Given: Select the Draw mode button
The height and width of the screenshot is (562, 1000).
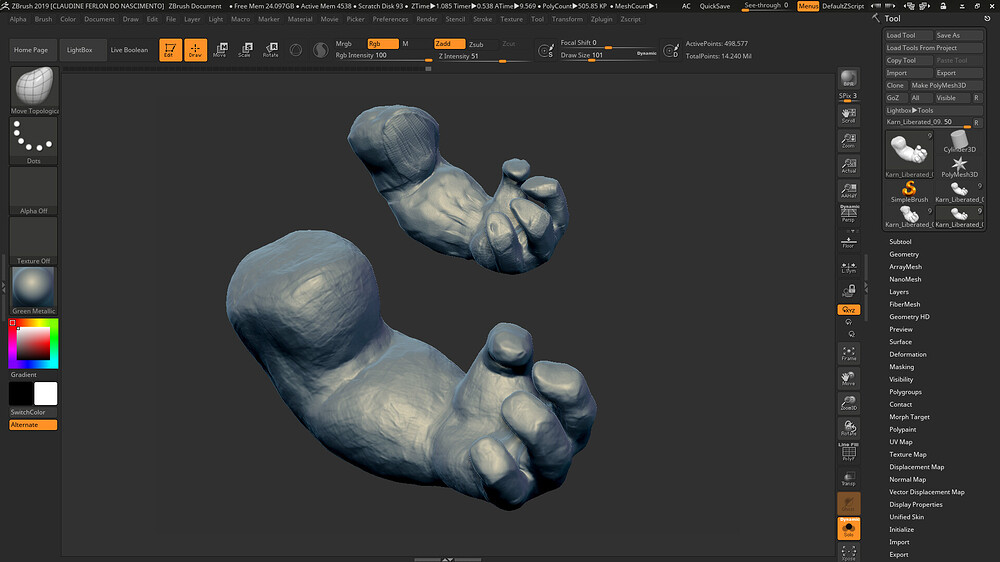Looking at the screenshot, I should (195, 50).
